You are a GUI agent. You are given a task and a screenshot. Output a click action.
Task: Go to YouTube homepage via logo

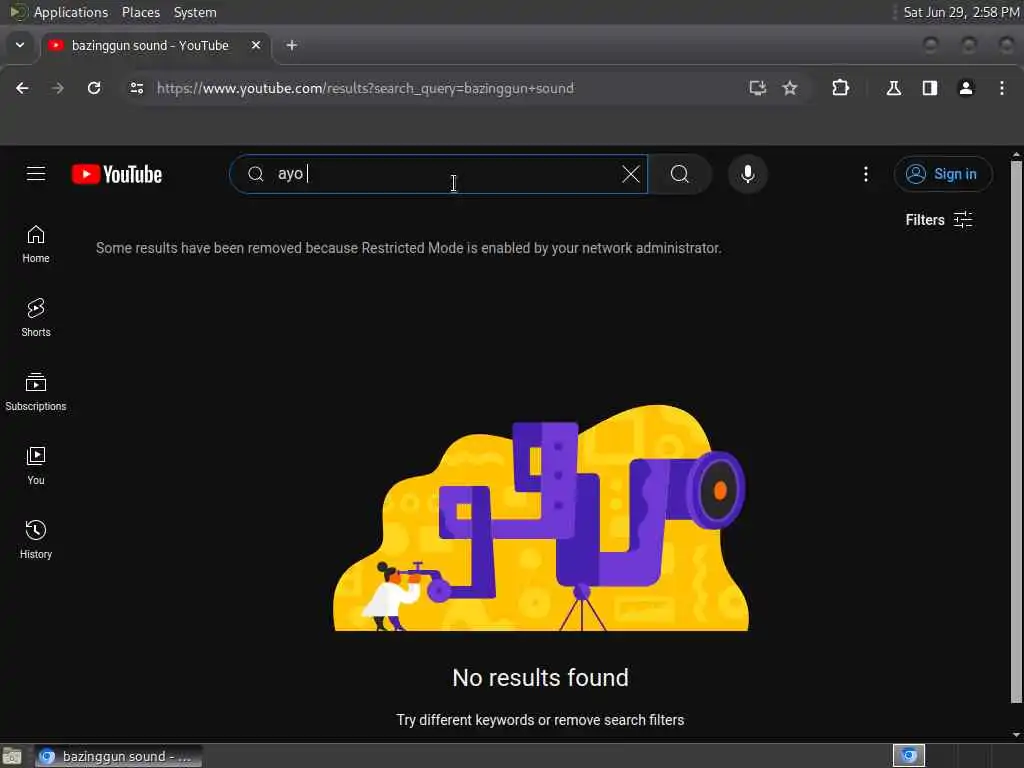[x=117, y=174]
